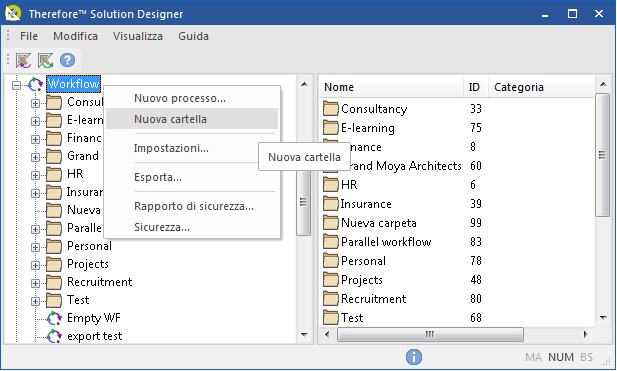Viewport: 617px width, 371px height.
Task: Open the Modifica menu
Action: tap(76, 36)
